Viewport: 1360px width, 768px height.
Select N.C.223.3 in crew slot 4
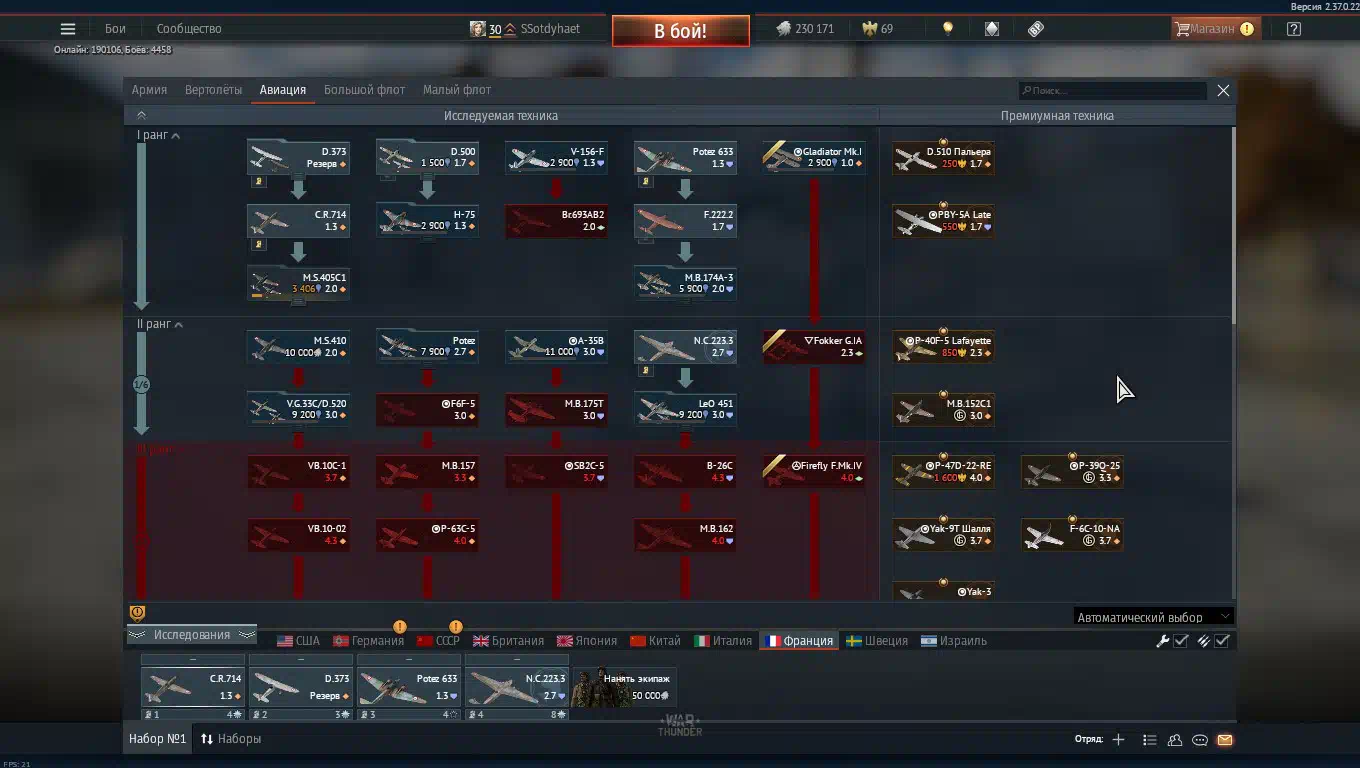[517, 687]
